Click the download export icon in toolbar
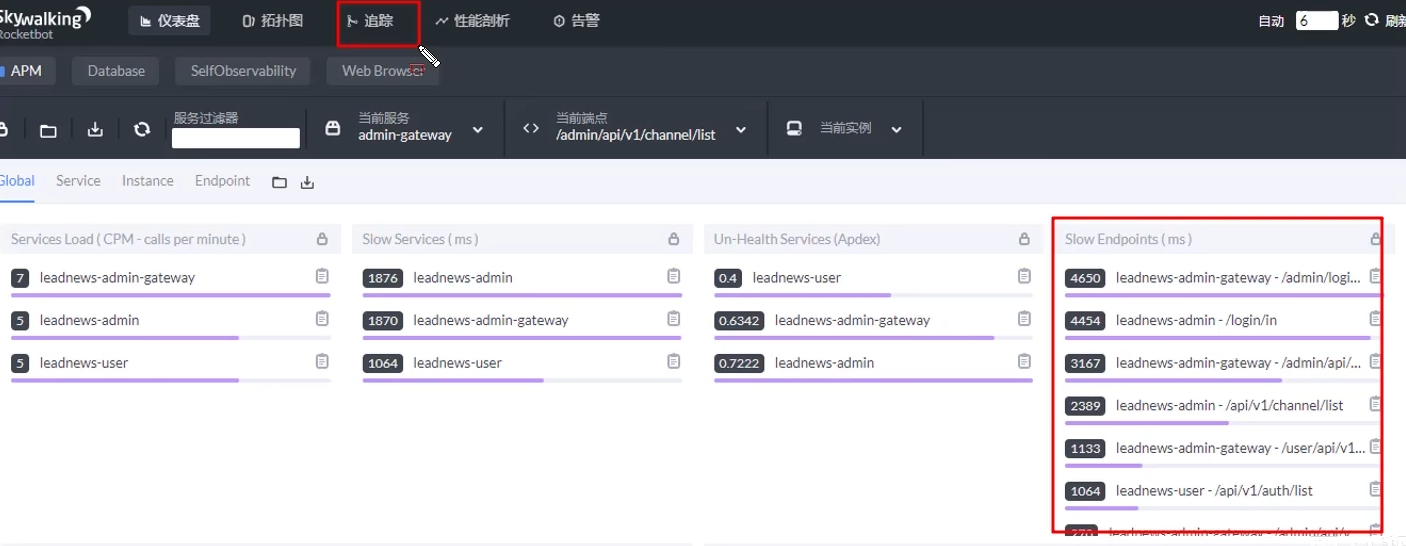 (95, 129)
